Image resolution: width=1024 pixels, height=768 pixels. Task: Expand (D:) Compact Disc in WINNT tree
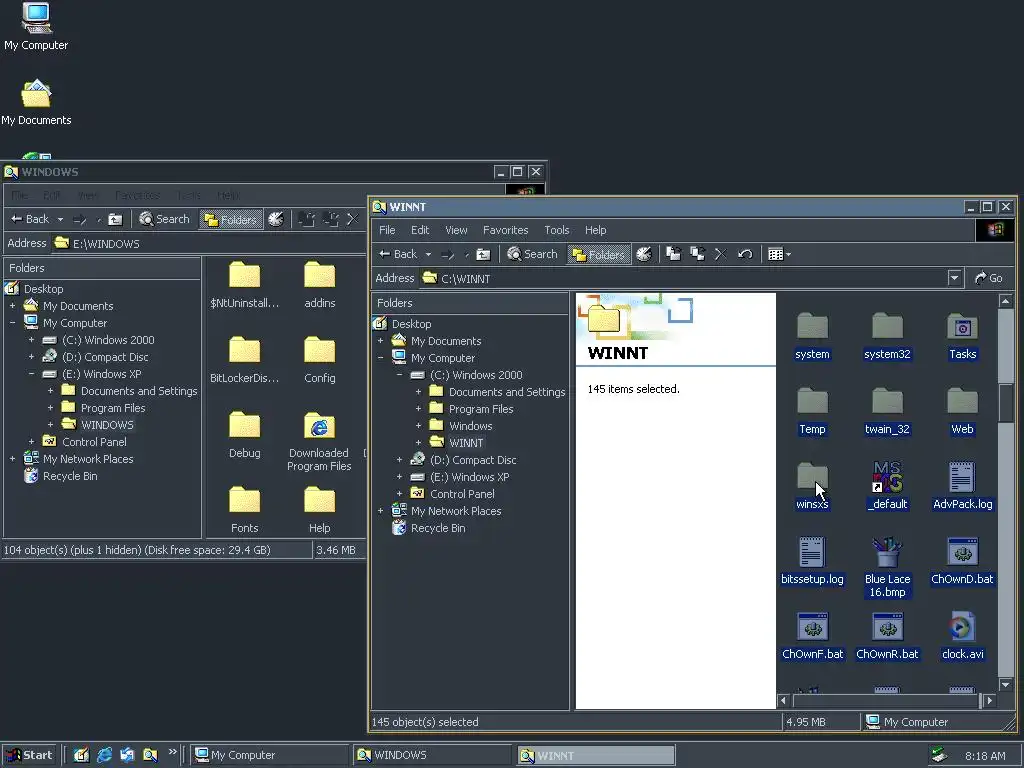coord(399,460)
